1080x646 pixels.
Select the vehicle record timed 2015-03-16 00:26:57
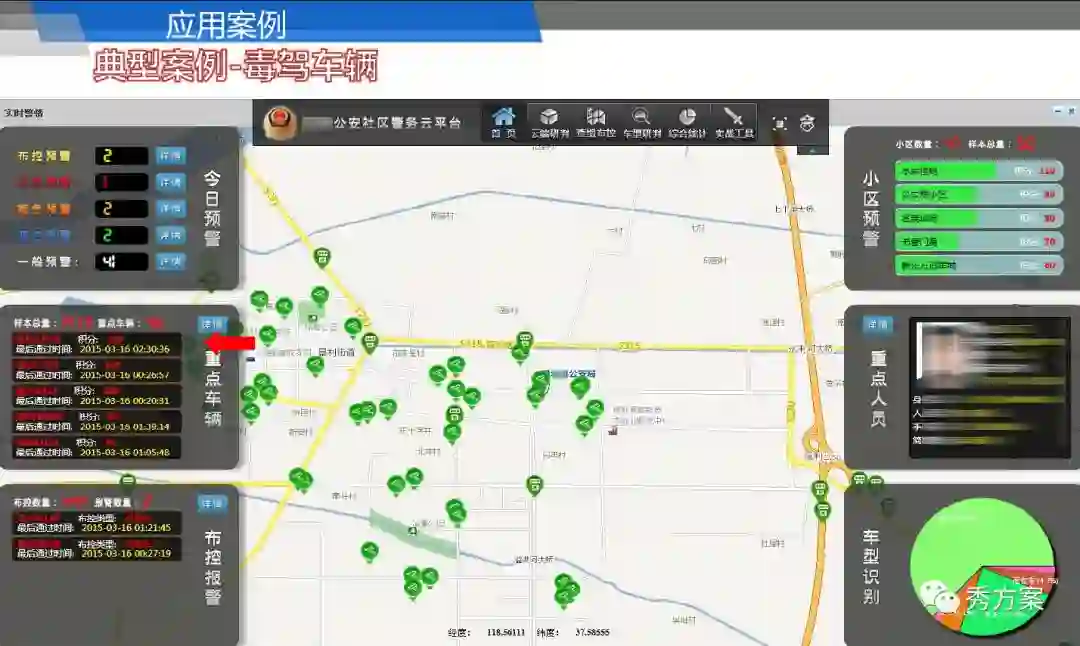click(96, 370)
